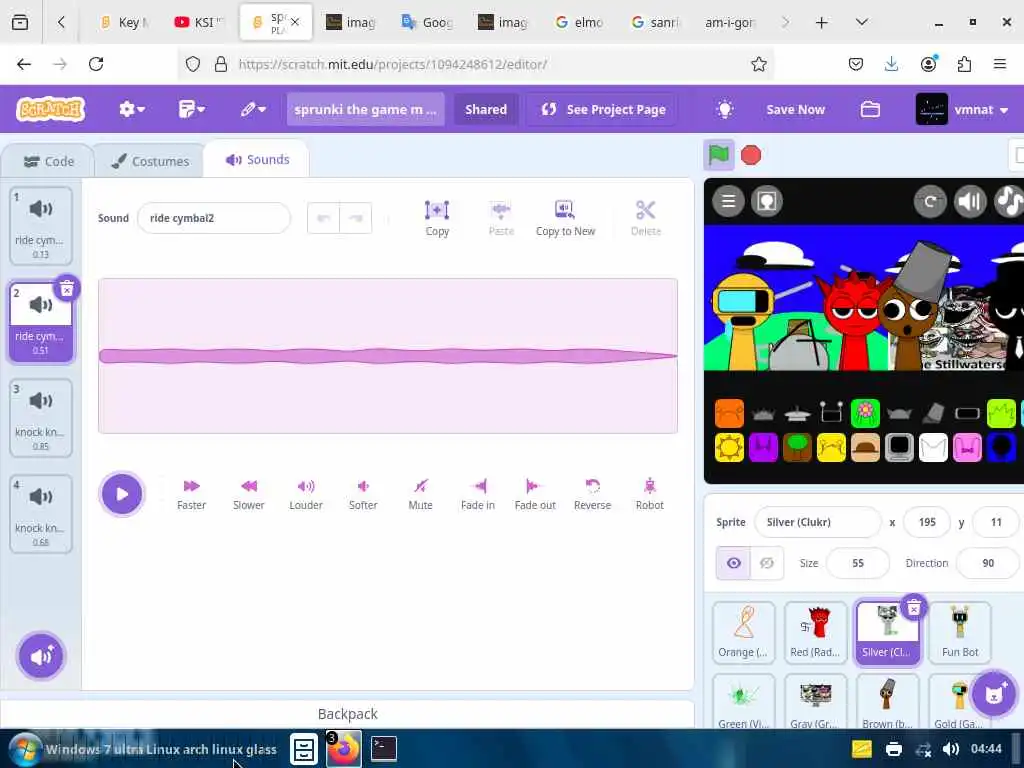This screenshot has height=768, width=1024.
Task: Switch to the Costumes tab
Action: coord(150,161)
